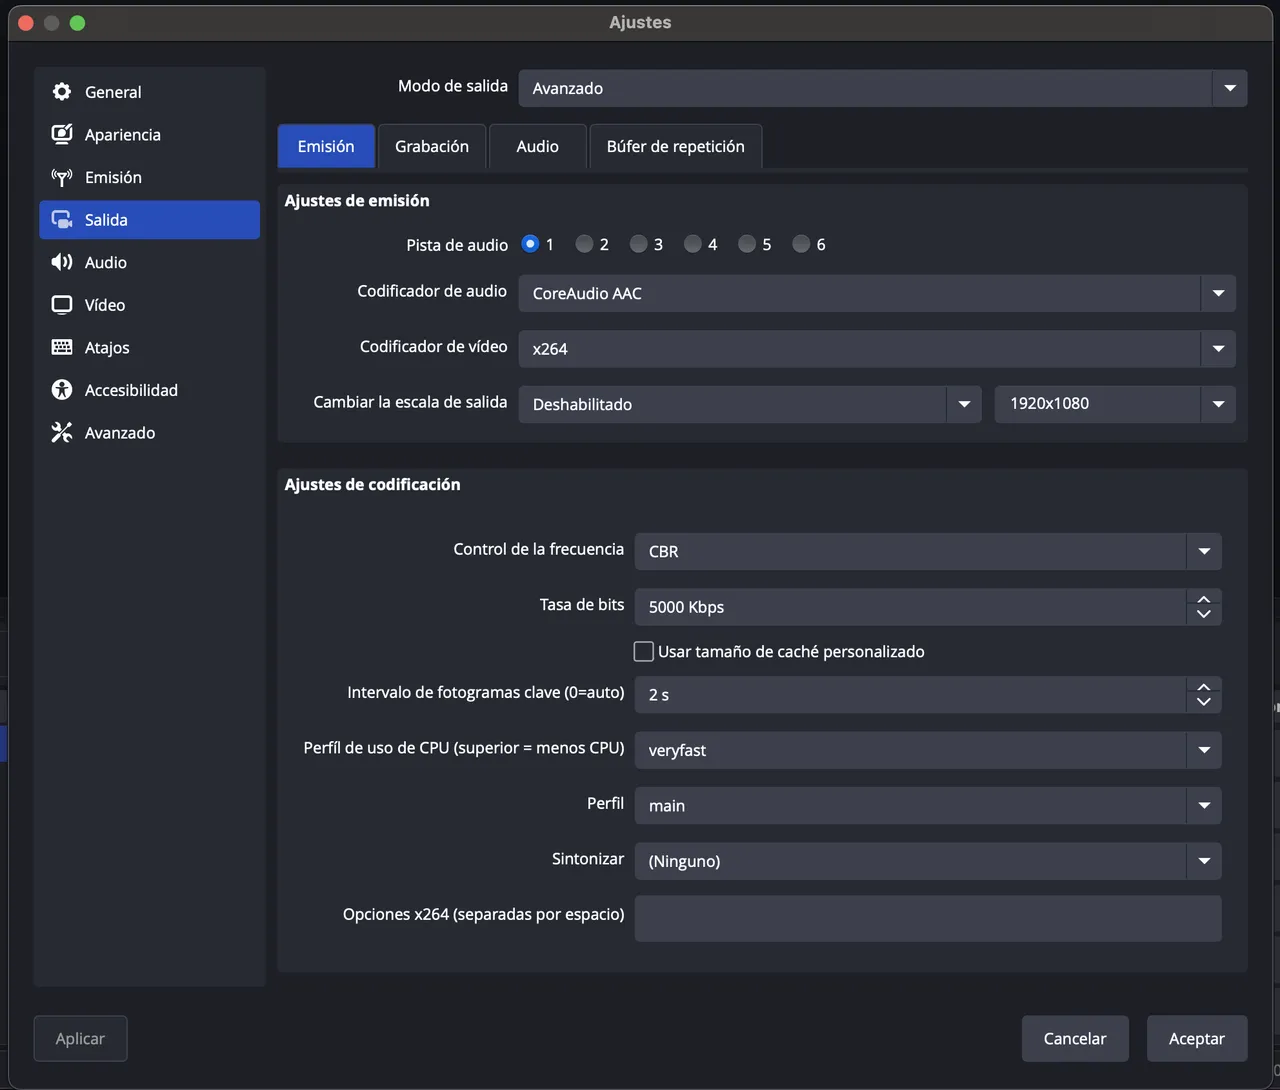Viewport: 1280px width, 1090px height.
Task: Expand the CPU usage preset veryfast dropdown
Action: (928, 750)
